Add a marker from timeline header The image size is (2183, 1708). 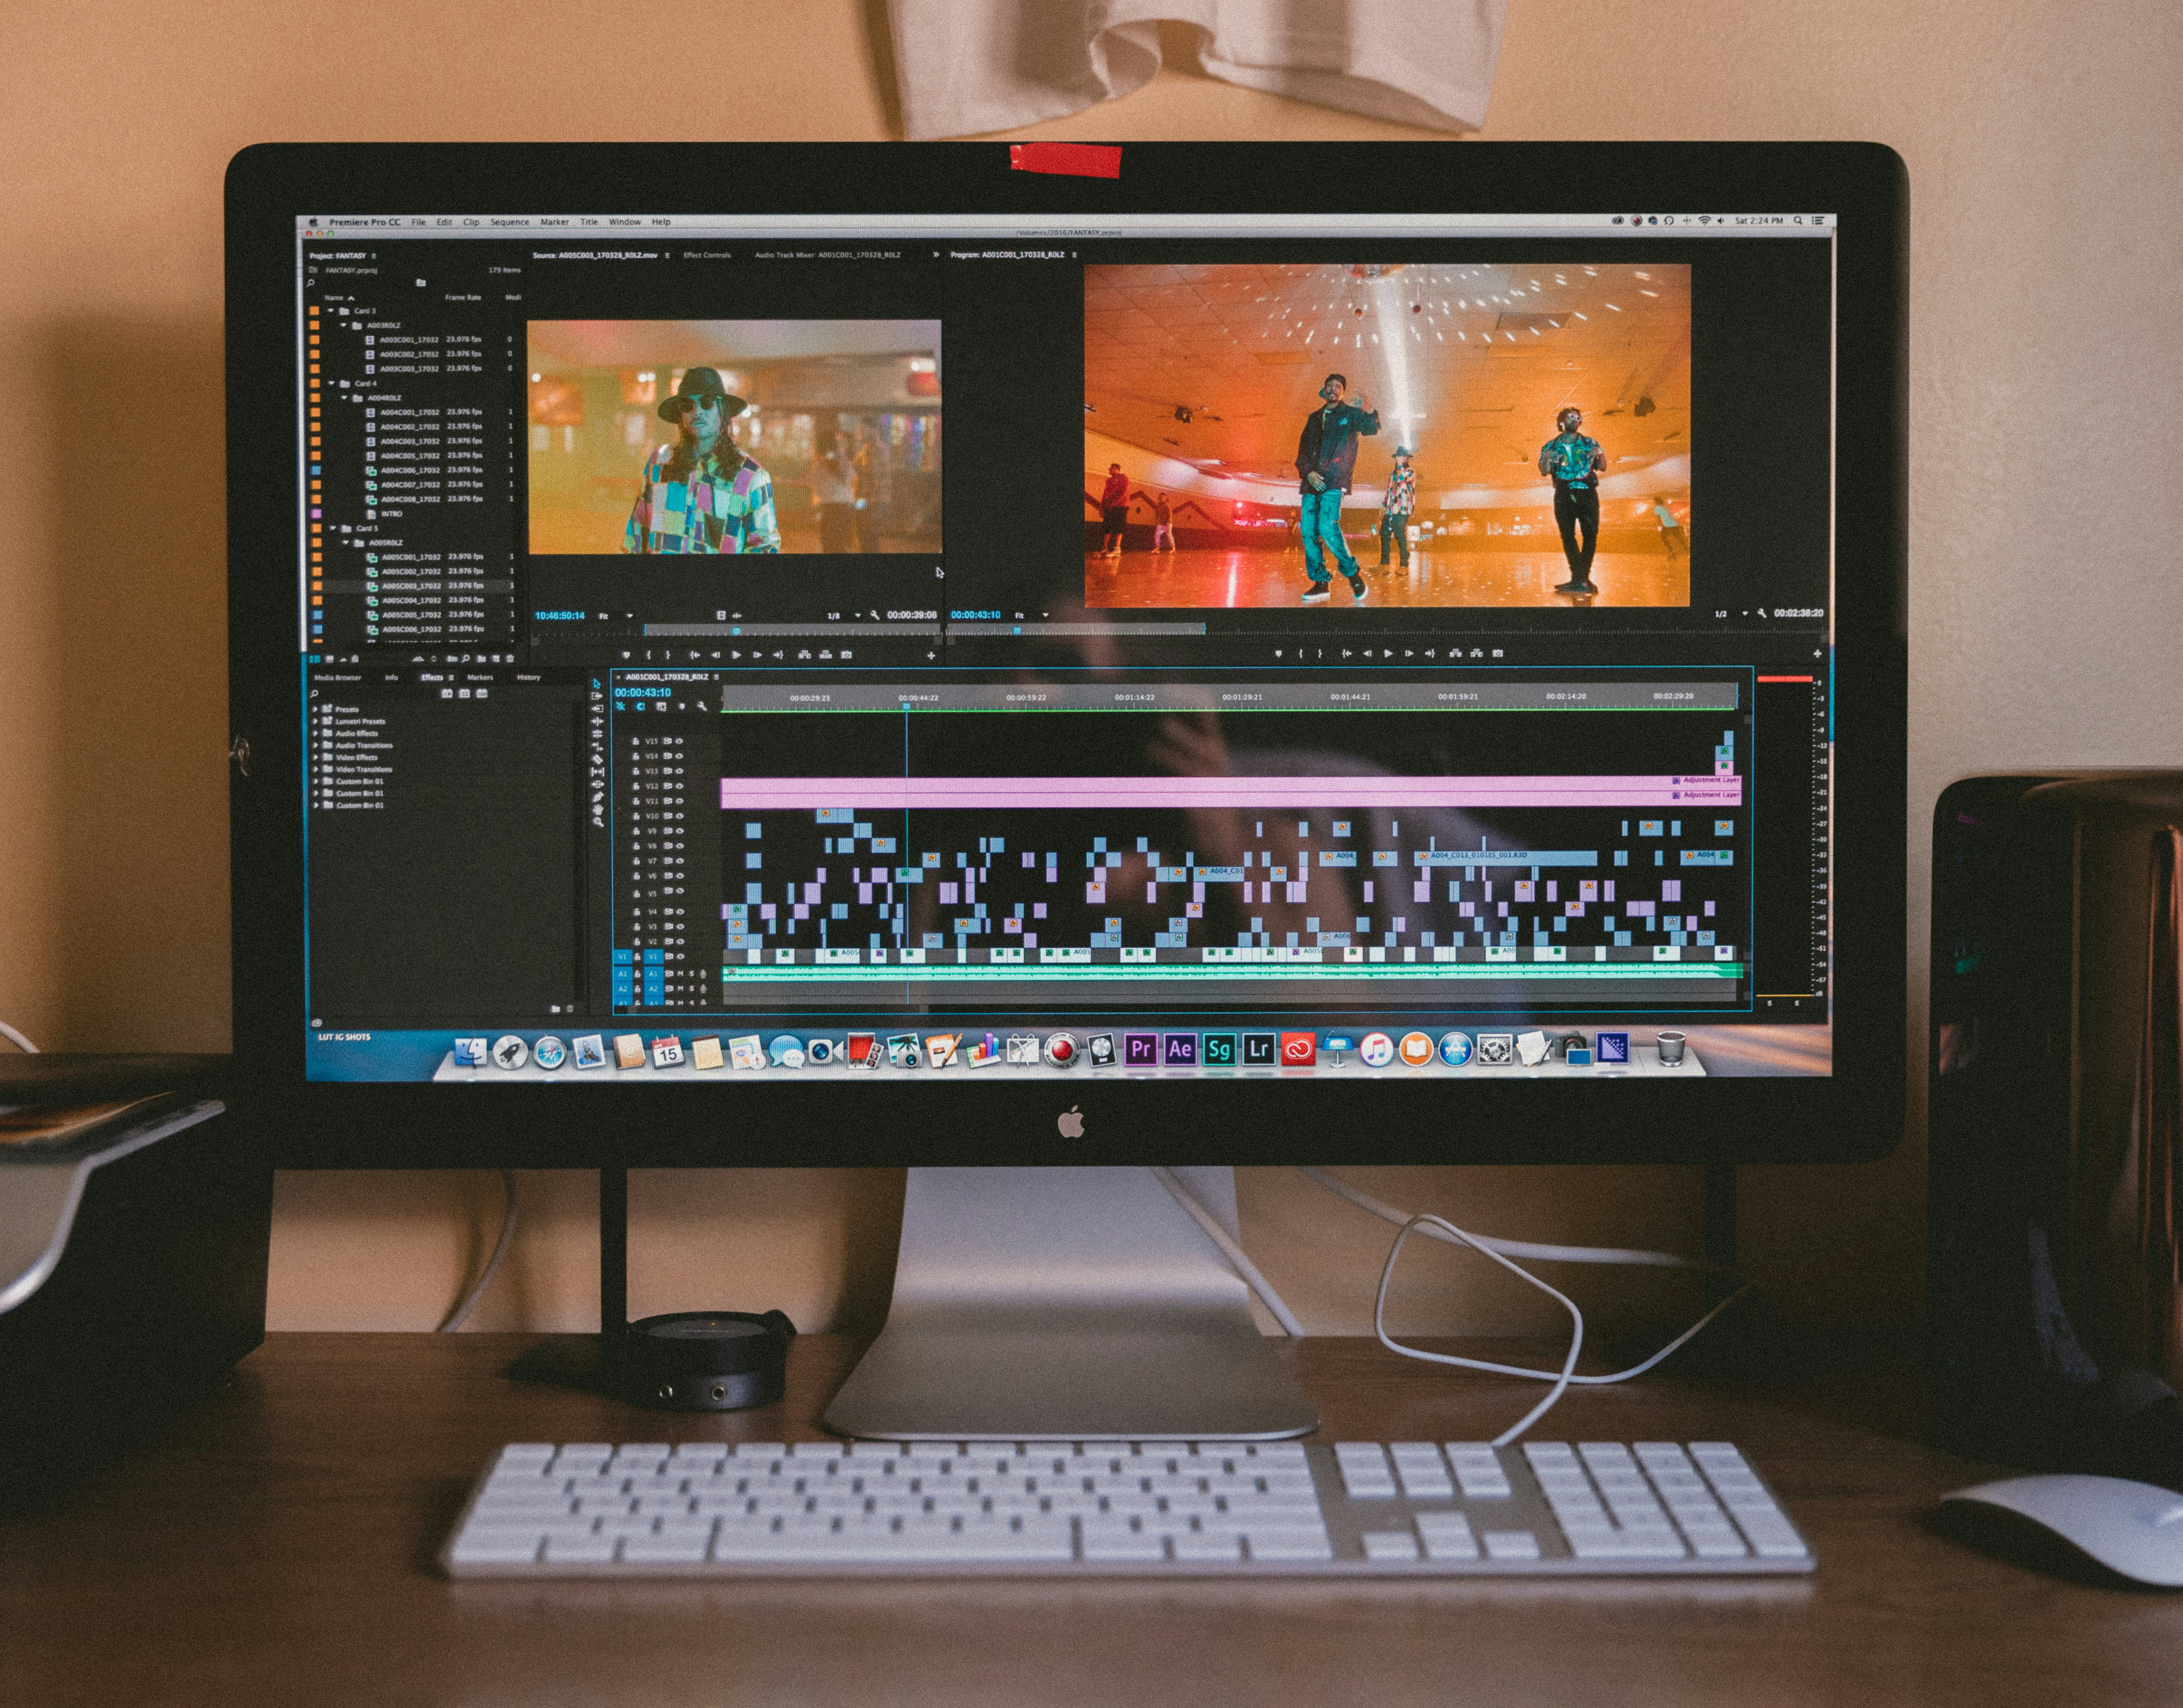(682, 707)
